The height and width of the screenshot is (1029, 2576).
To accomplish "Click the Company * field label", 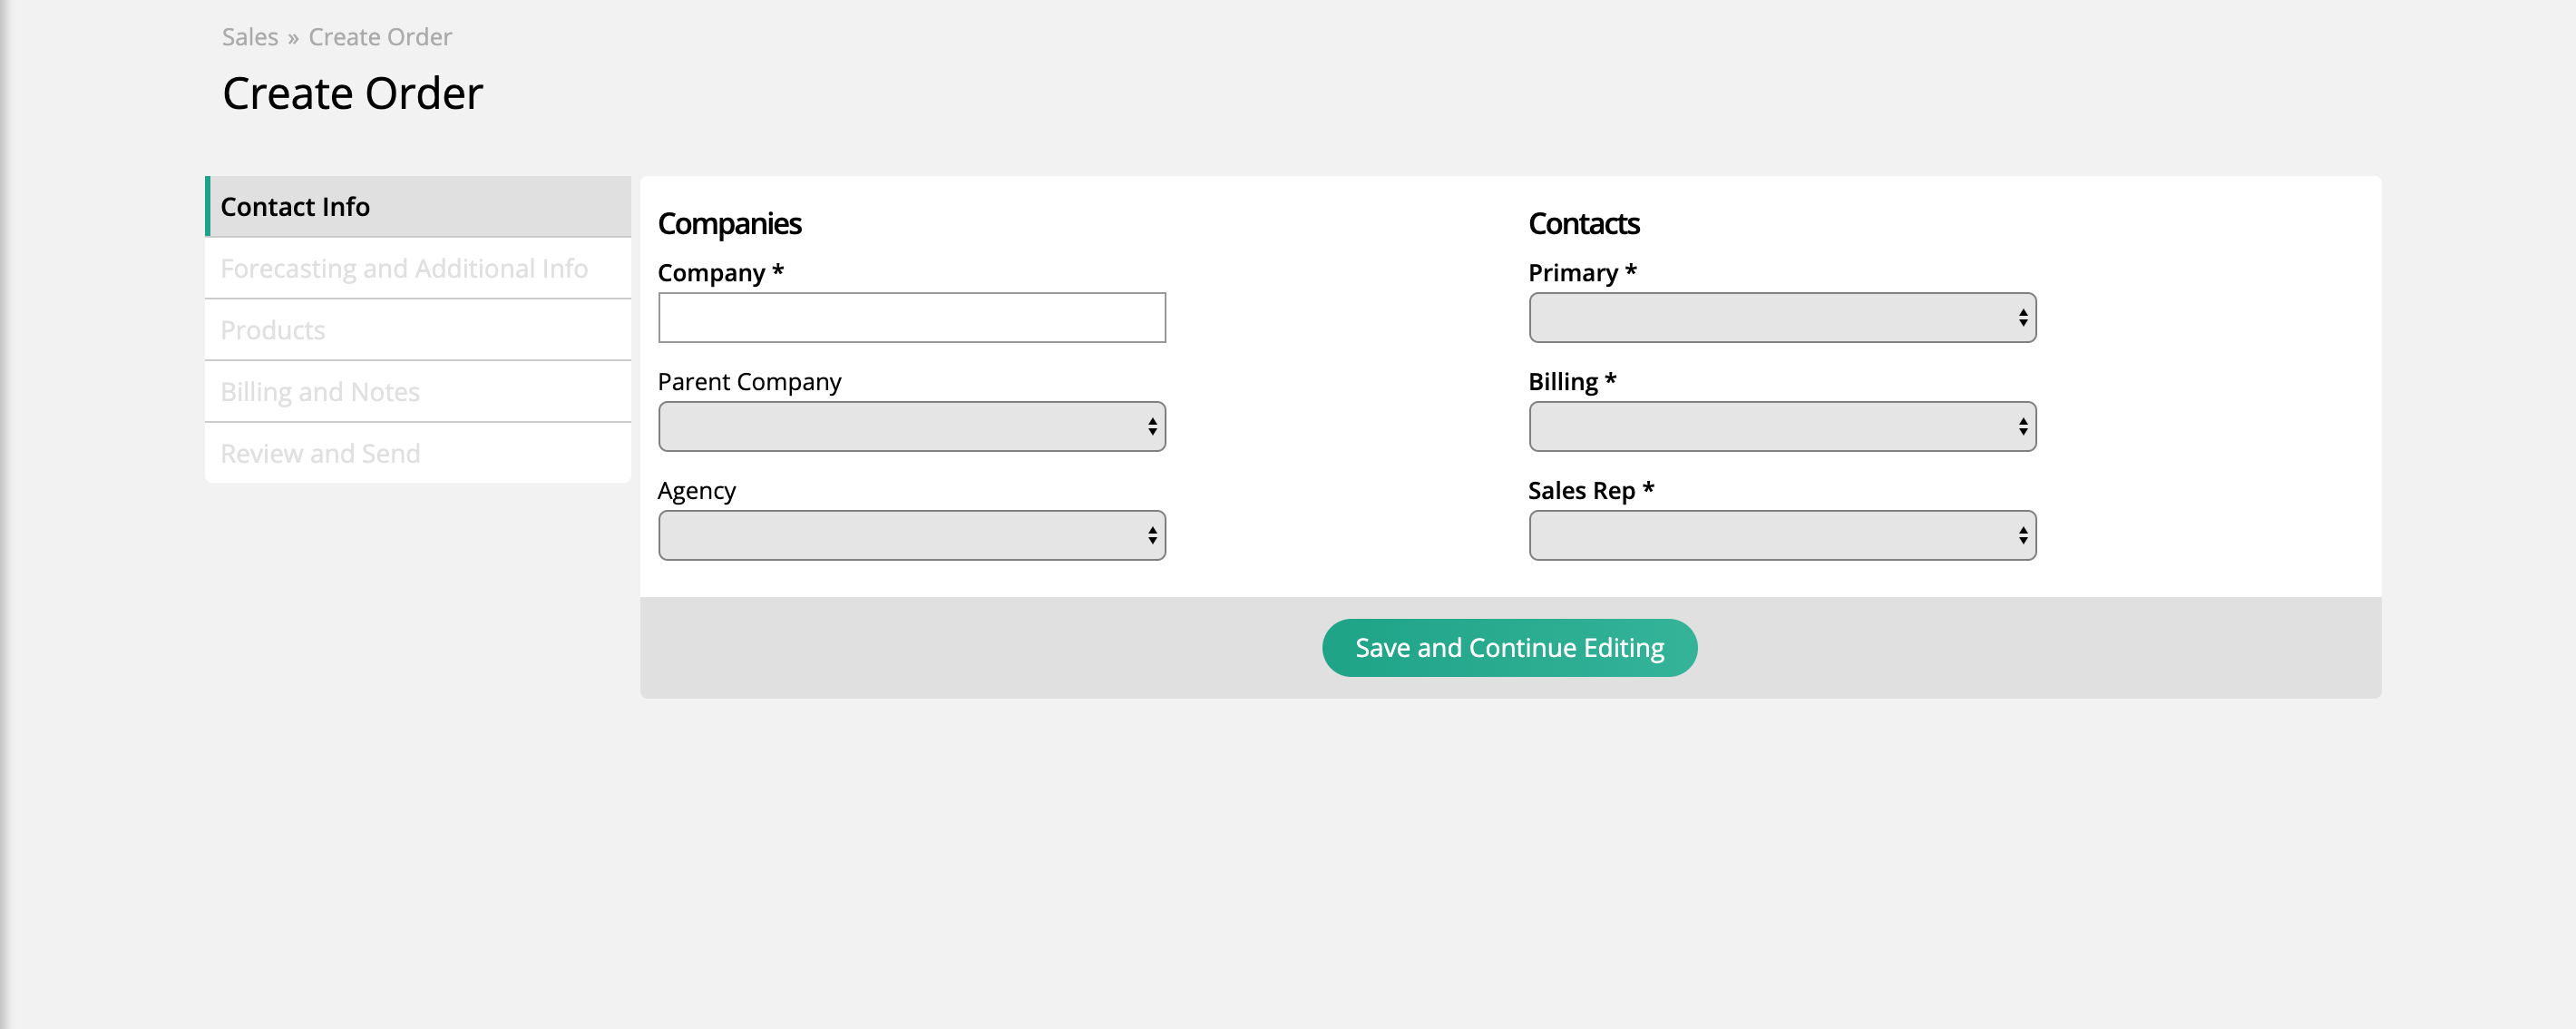I will tap(720, 273).
